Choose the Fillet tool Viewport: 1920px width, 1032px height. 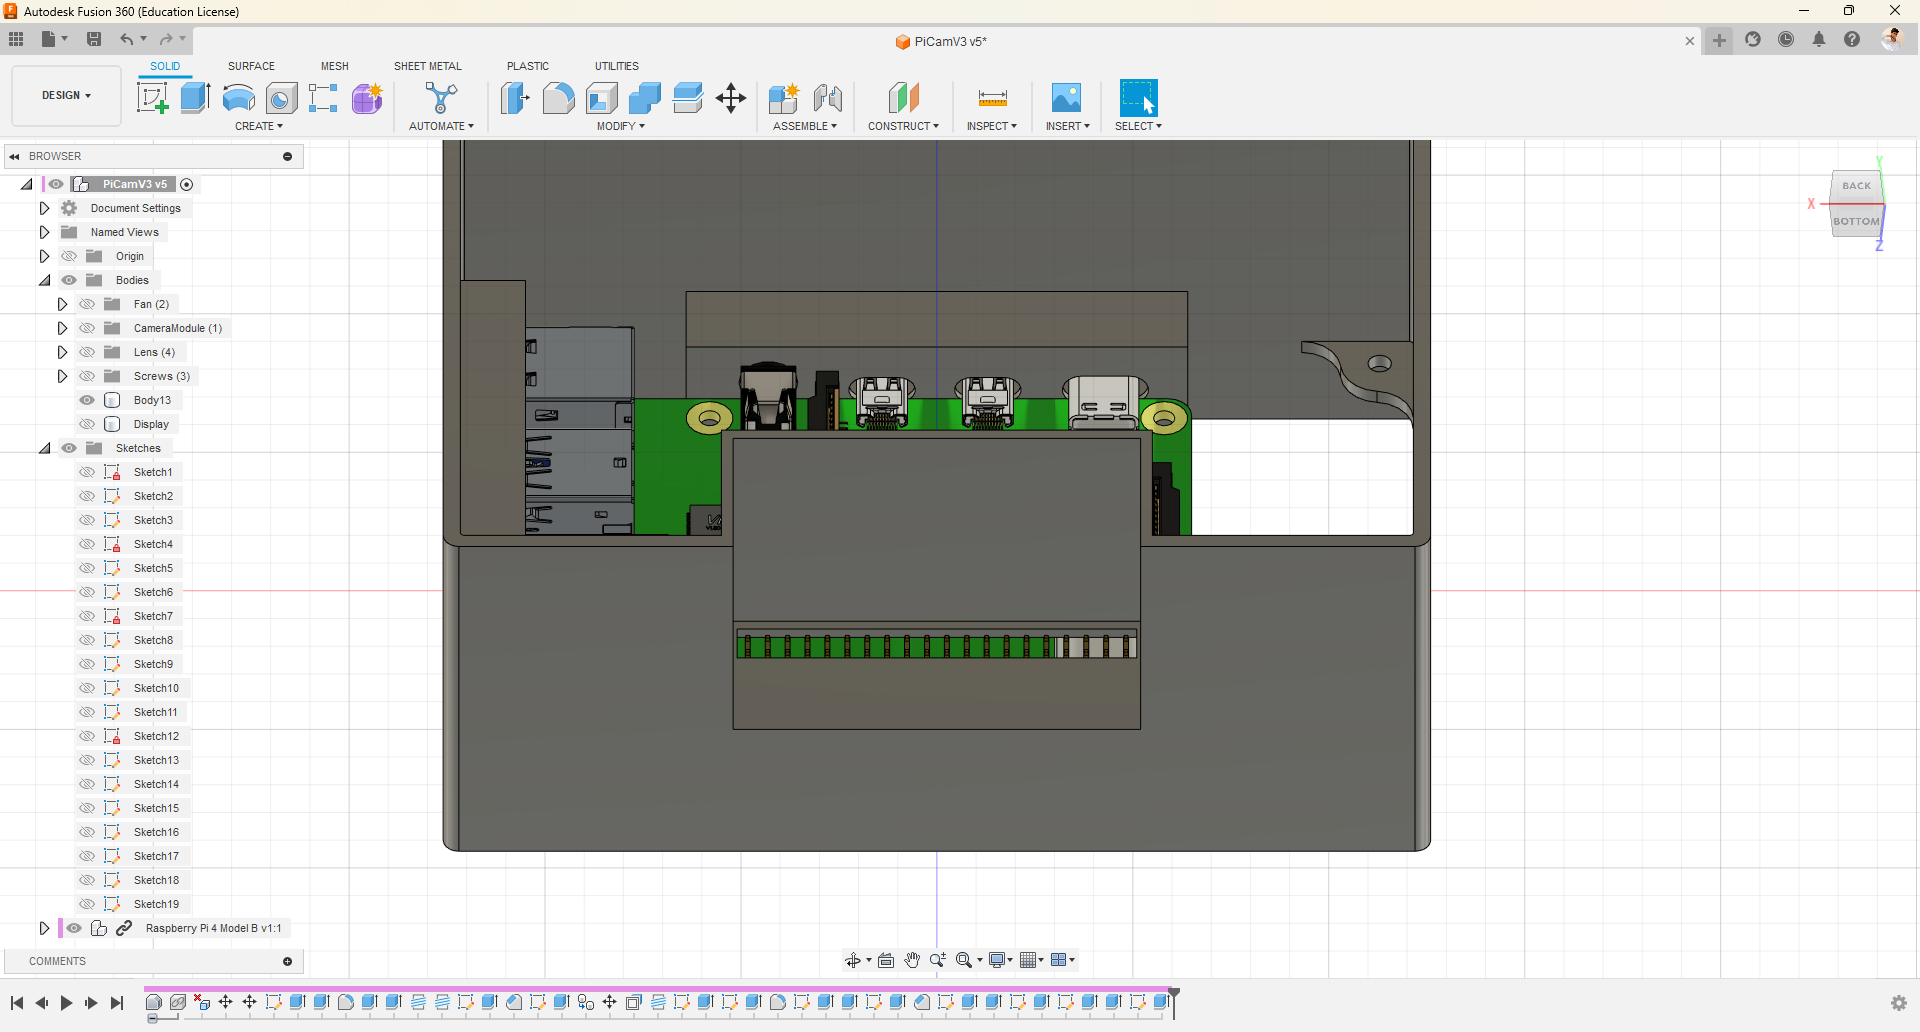[558, 98]
